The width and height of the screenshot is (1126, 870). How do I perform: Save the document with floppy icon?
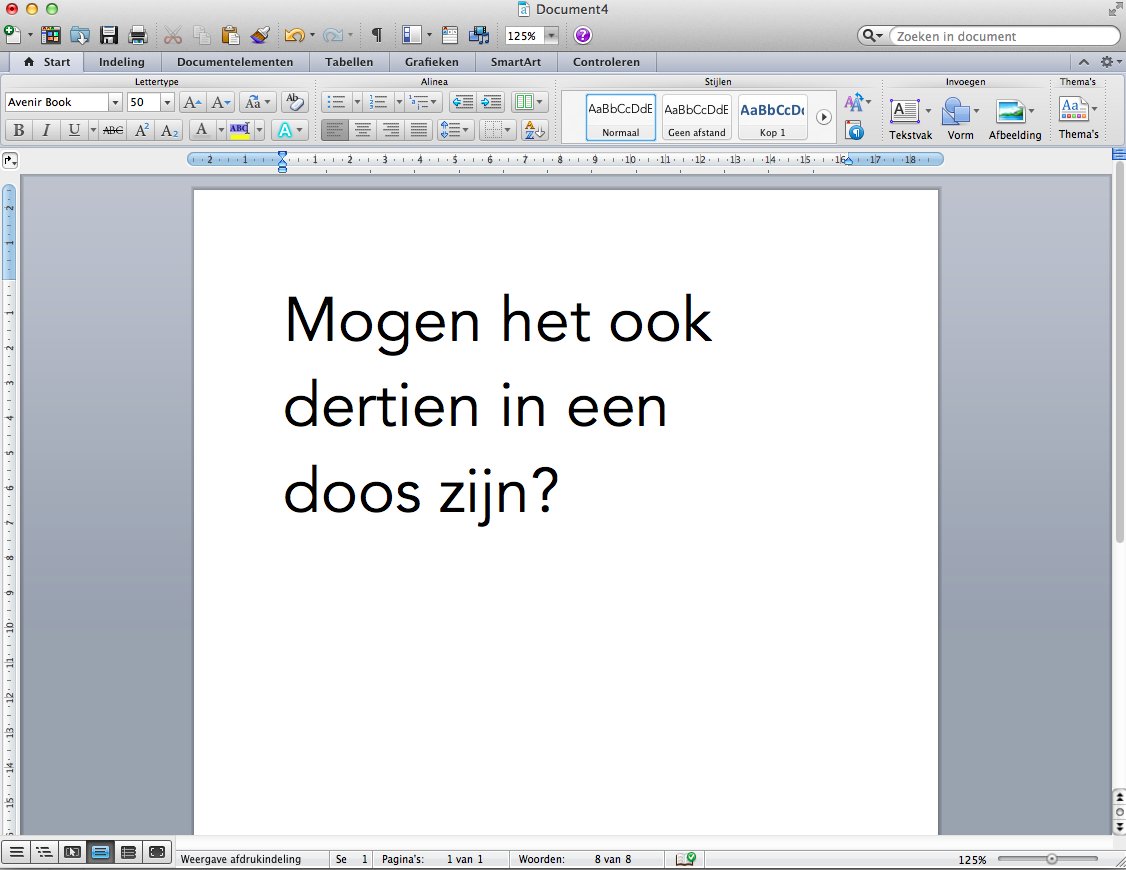[x=108, y=34]
